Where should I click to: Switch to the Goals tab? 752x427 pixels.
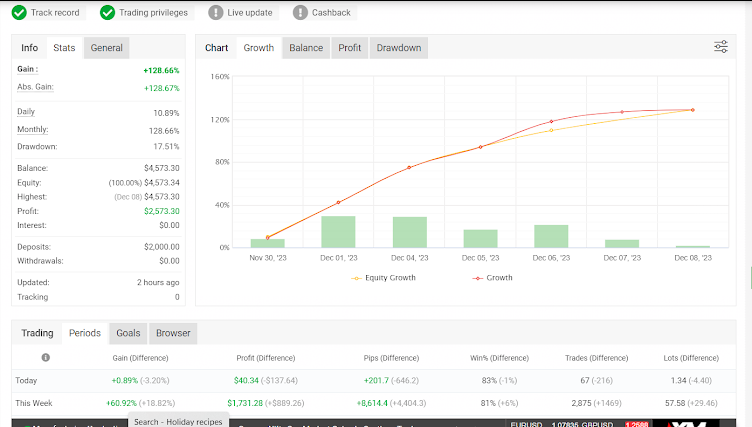pyautogui.click(x=129, y=333)
